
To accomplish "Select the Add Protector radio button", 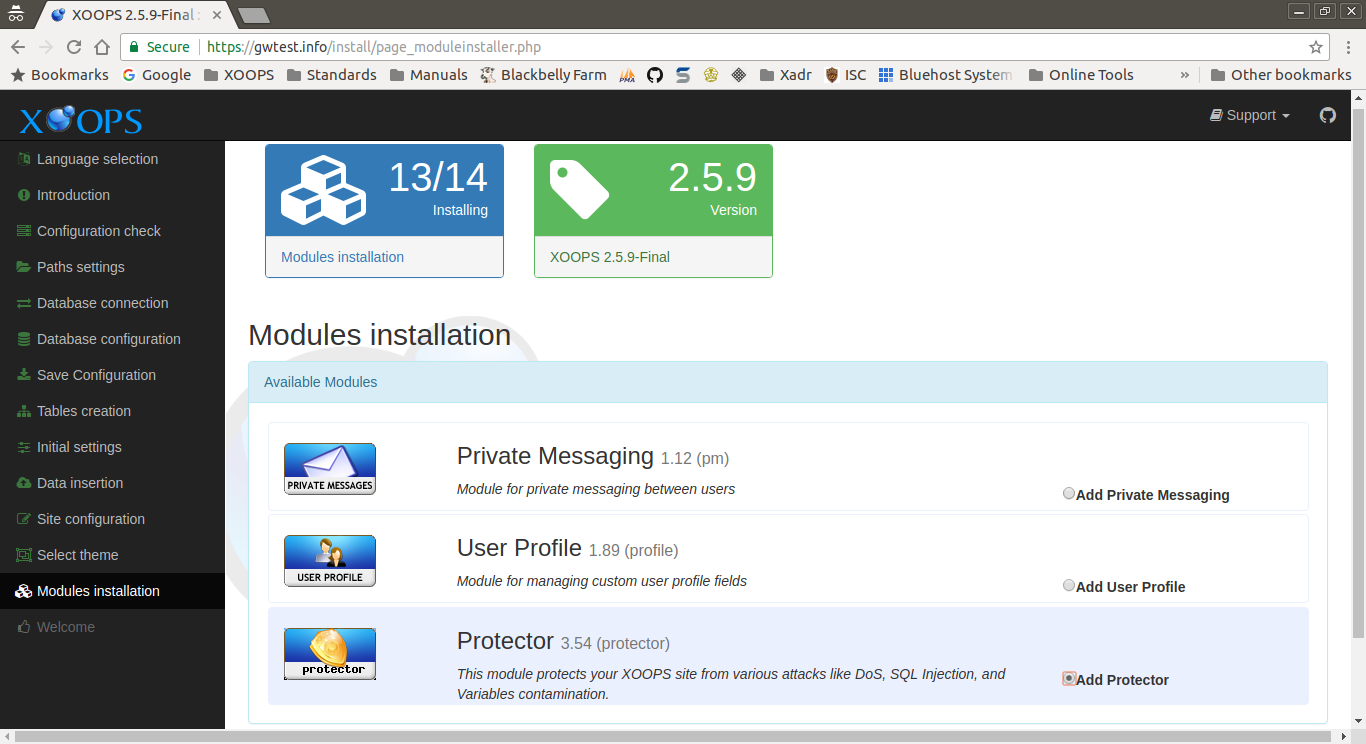I will tap(1069, 678).
